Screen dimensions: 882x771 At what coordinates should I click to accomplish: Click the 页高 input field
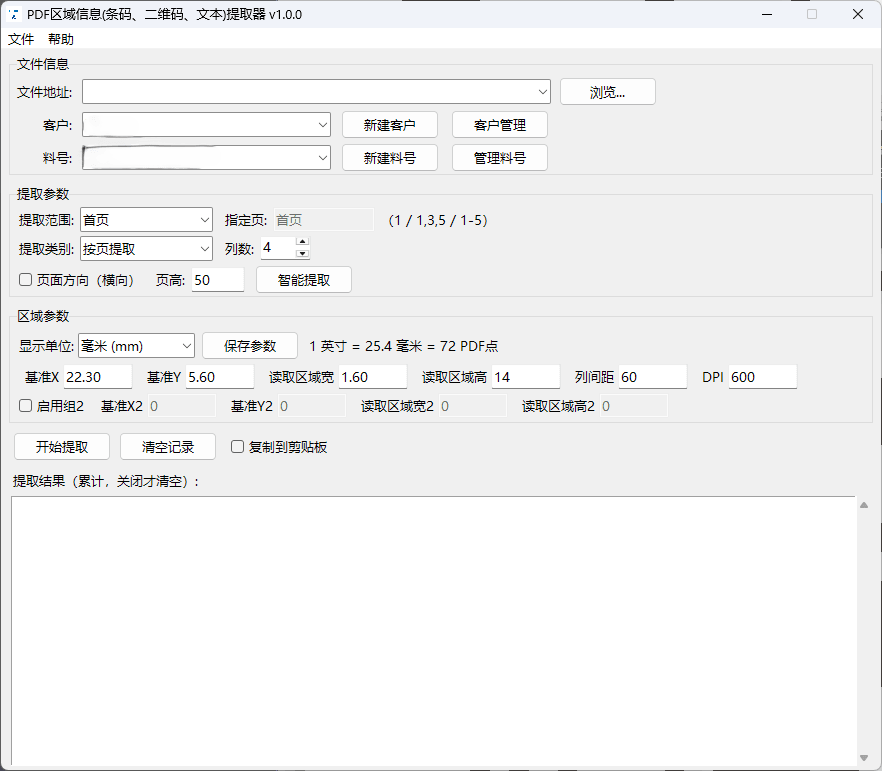coord(218,280)
